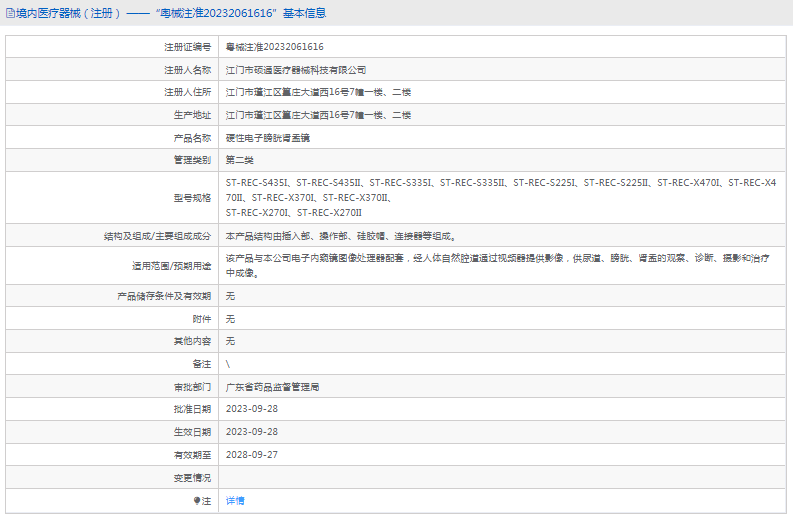Click the 备注 label
793x522 pixels.
pyautogui.click(x=202, y=364)
